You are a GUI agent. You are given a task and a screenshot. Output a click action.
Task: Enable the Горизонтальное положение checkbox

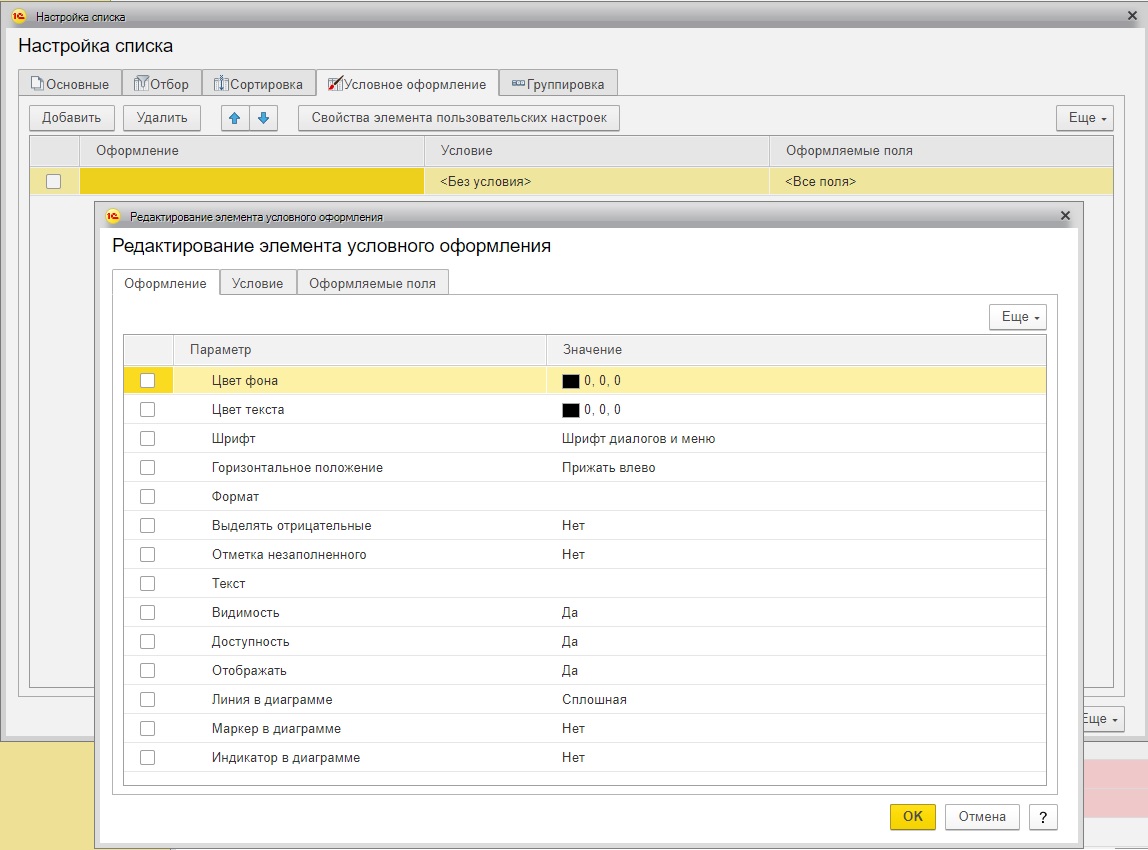pos(147,467)
